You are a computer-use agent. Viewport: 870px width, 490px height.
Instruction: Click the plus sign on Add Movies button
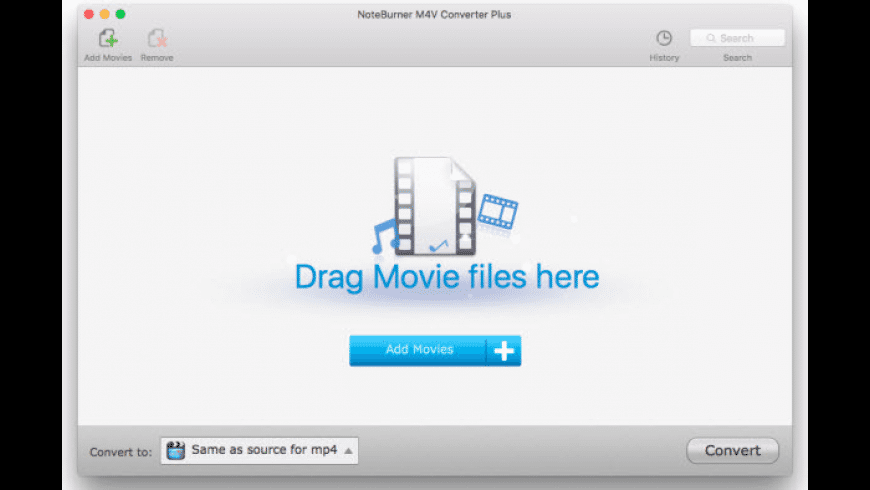click(x=504, y=351)
